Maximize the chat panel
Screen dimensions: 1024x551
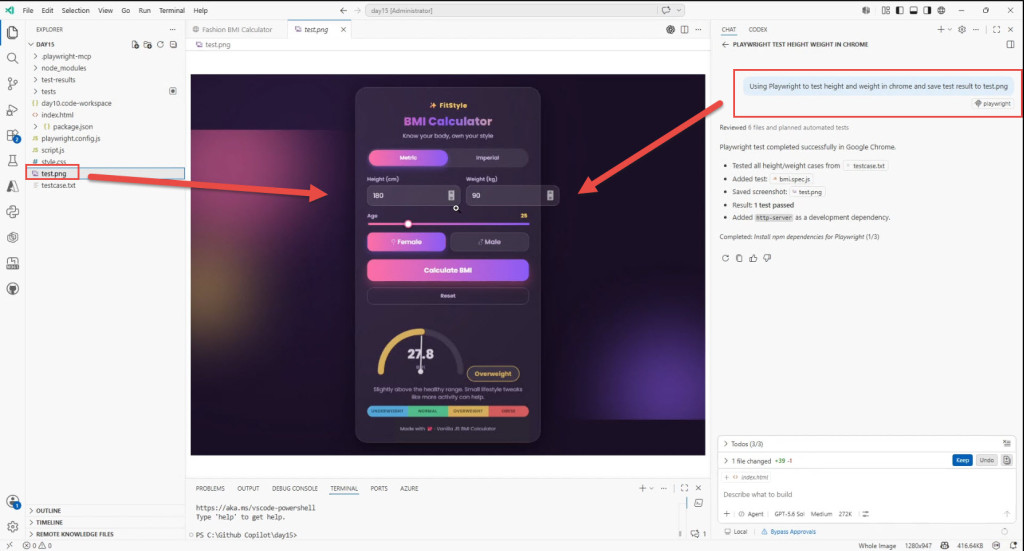coord(996,29)
